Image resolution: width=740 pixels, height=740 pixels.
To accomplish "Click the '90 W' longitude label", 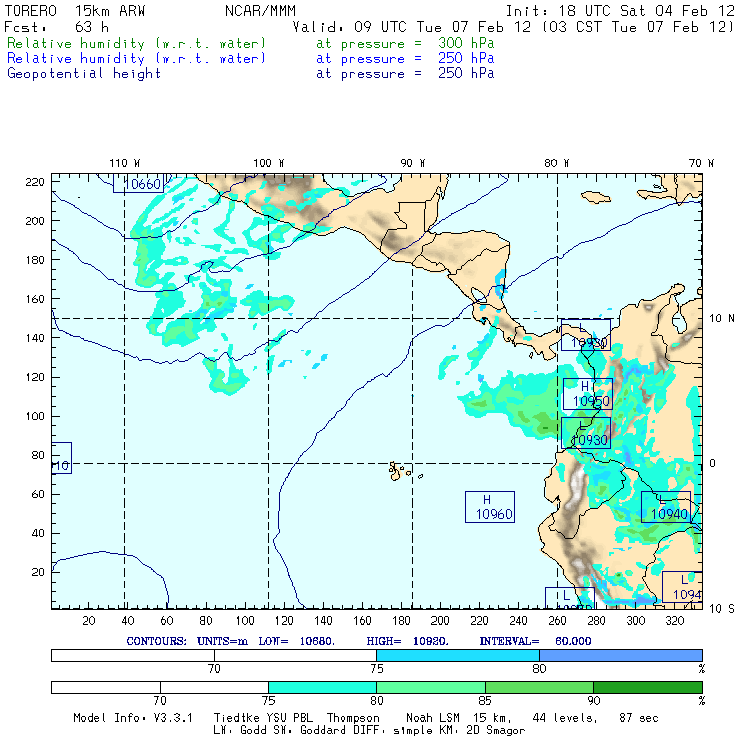I will coord(413,163).
